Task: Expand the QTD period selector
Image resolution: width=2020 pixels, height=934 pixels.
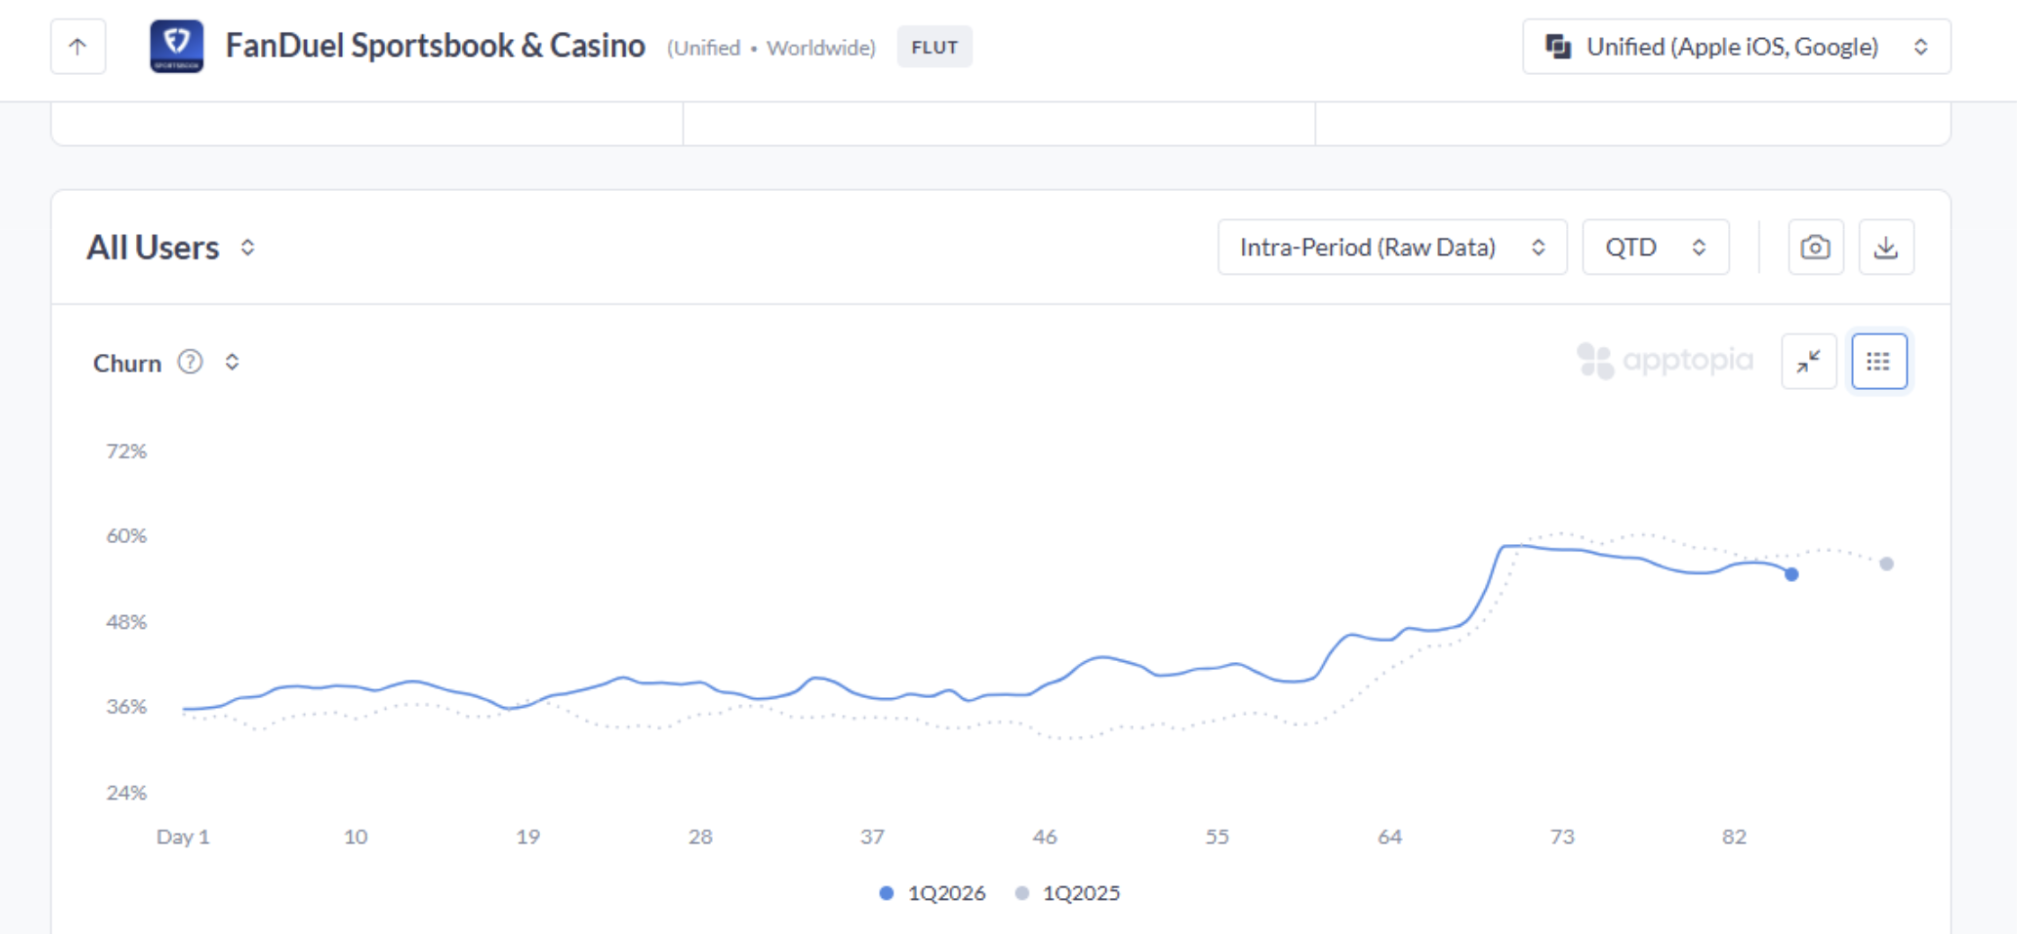Action: point(1655,247)
